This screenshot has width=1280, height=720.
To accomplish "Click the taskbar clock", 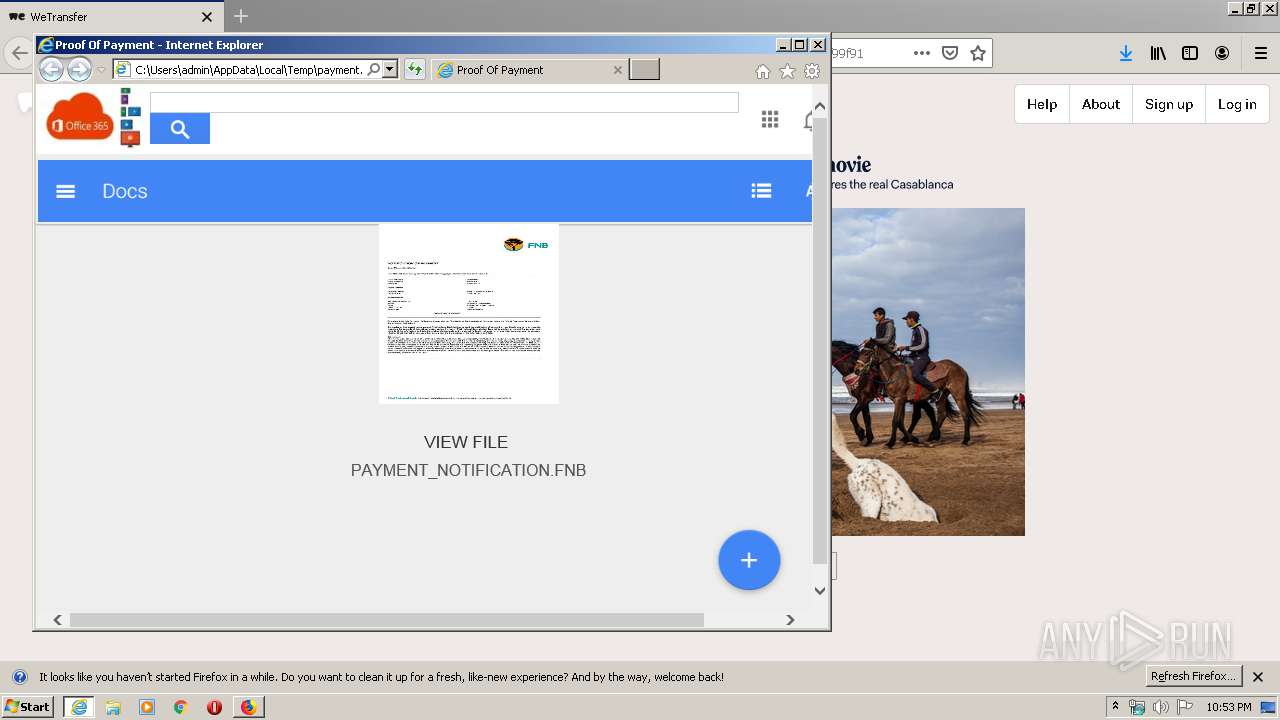I will (x=1229, y=707).
